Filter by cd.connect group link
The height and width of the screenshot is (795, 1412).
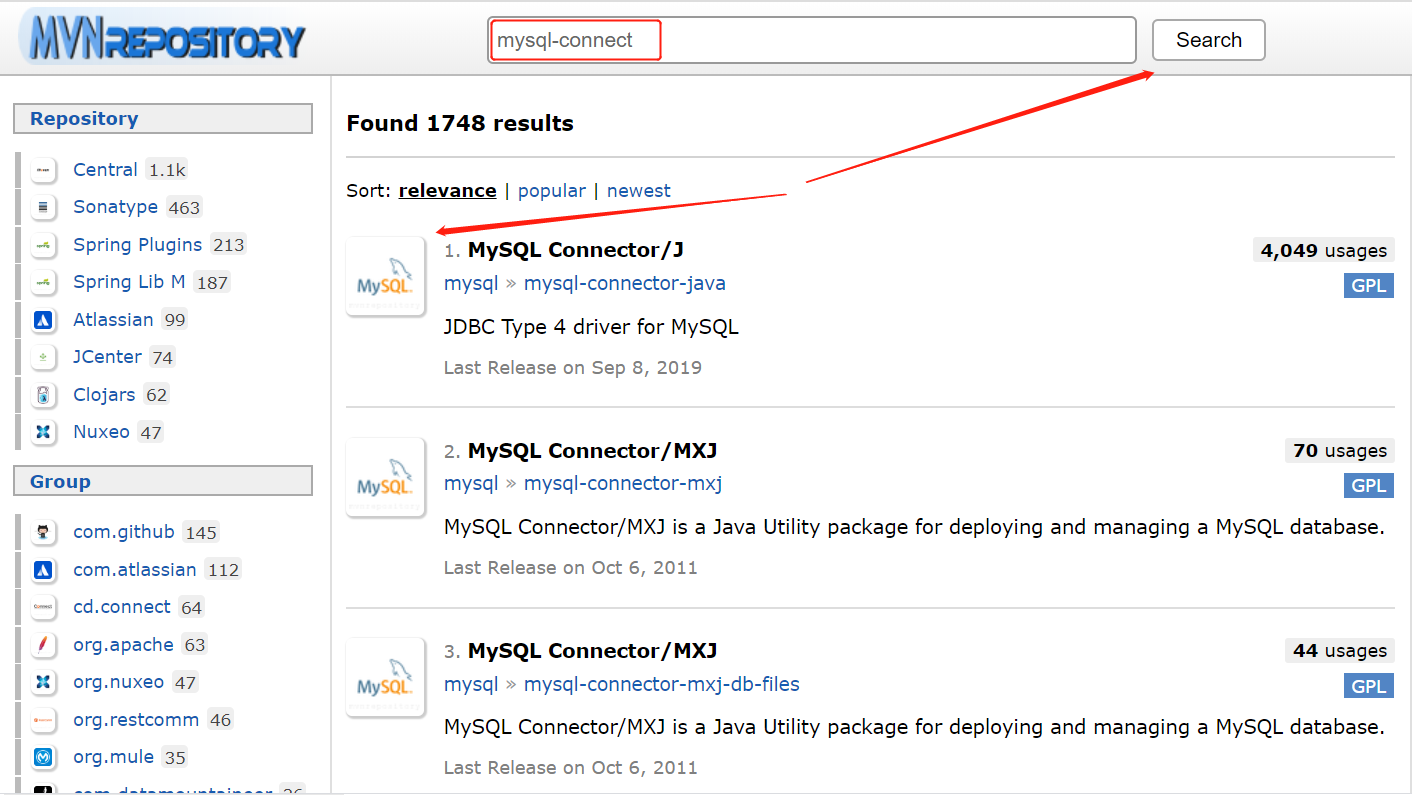click(x=122, y=607)
